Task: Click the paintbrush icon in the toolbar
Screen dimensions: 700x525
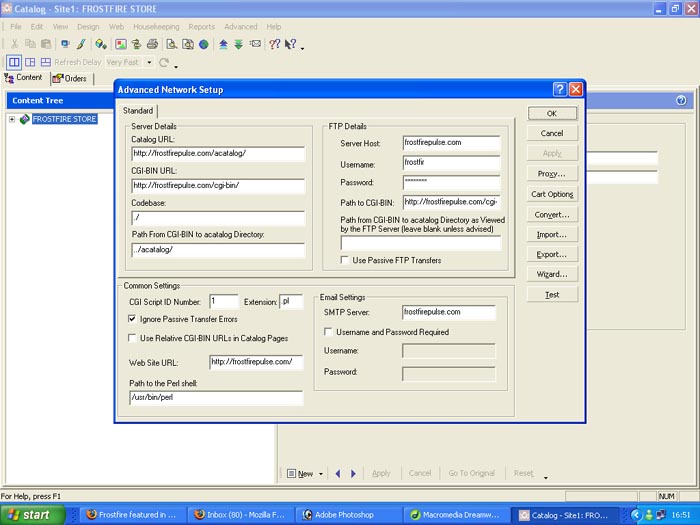Action: click(81, 44)
